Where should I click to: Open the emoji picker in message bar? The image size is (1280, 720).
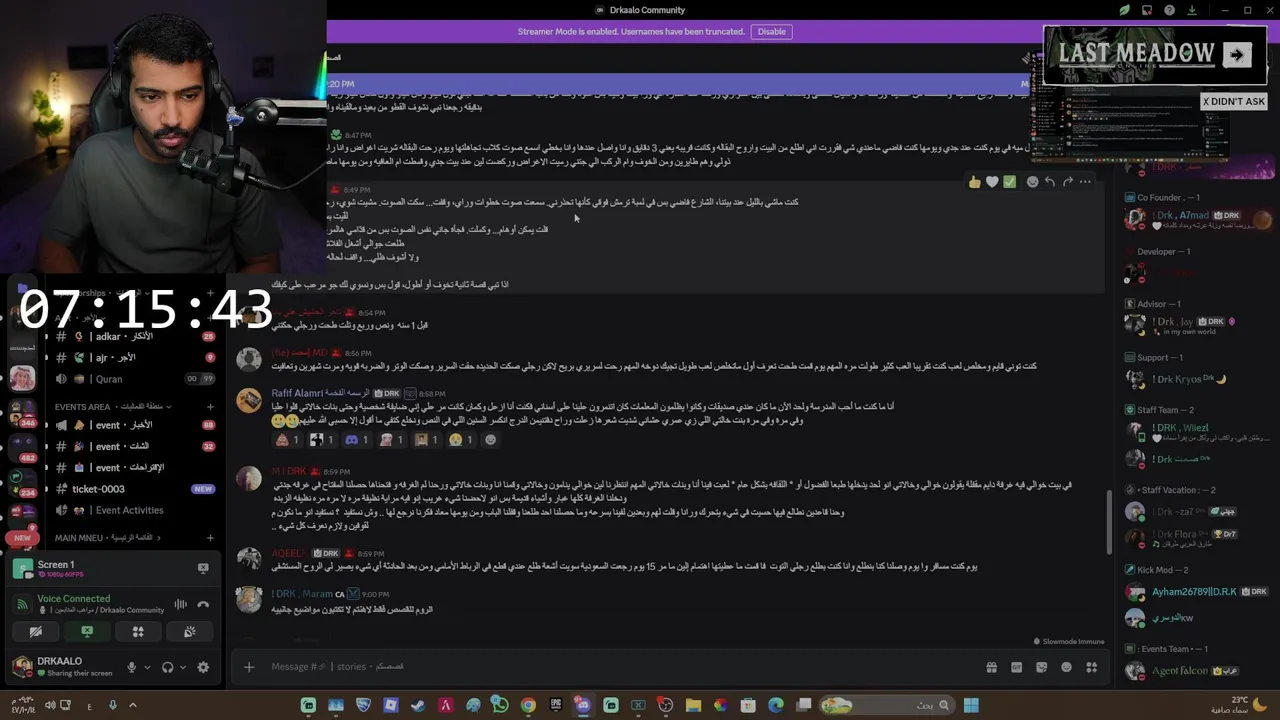tap(1066, 667)
